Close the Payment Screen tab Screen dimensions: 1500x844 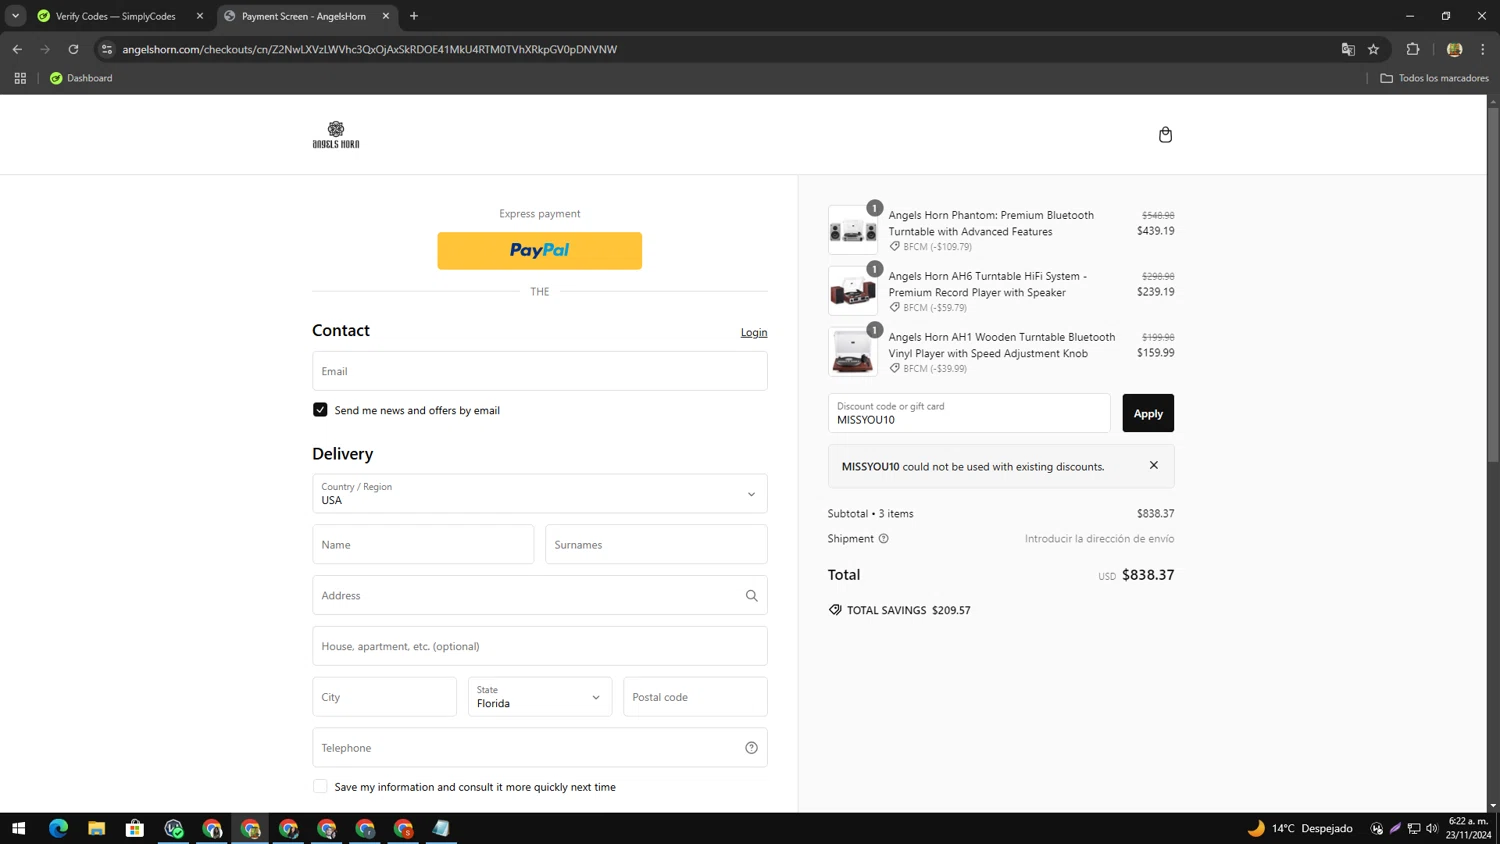click(386, 16)
